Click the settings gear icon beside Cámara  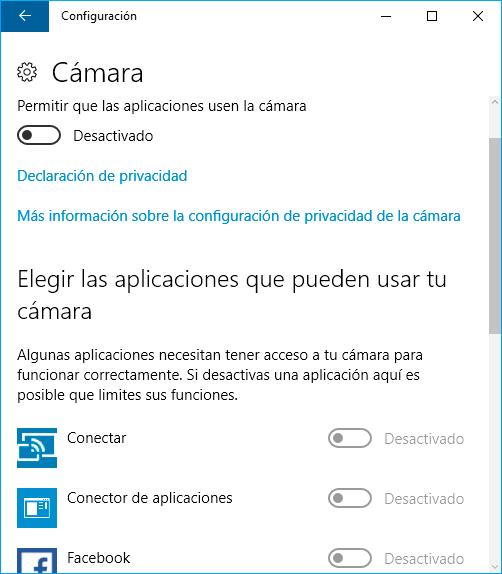tap(27, 72)
